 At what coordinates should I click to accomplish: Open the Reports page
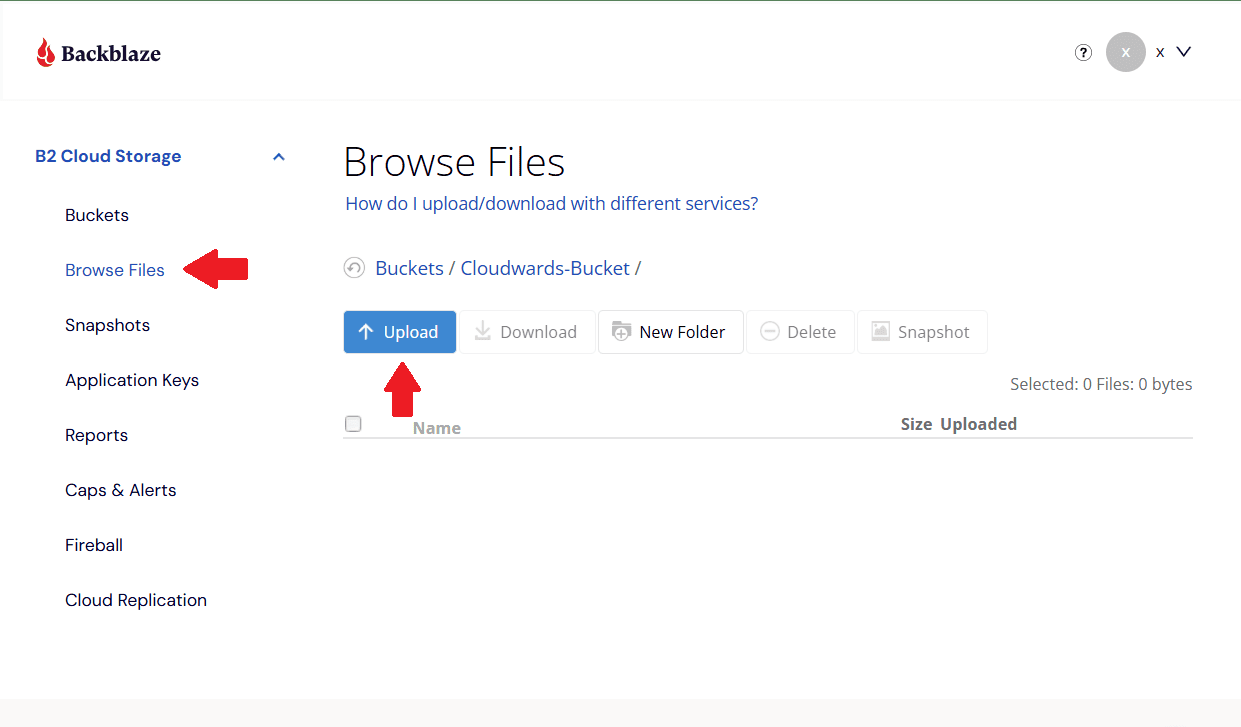coord(96,435)
